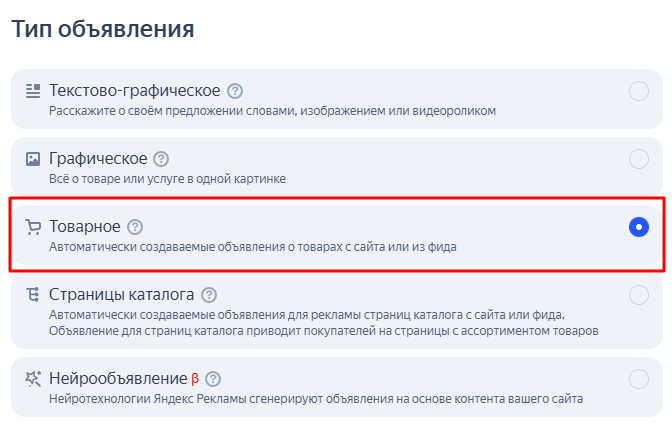The height and width of the screenshot is (433, 672).
Task: Open help tooltip for Текстово-графическое
Action: pos(235,91)
